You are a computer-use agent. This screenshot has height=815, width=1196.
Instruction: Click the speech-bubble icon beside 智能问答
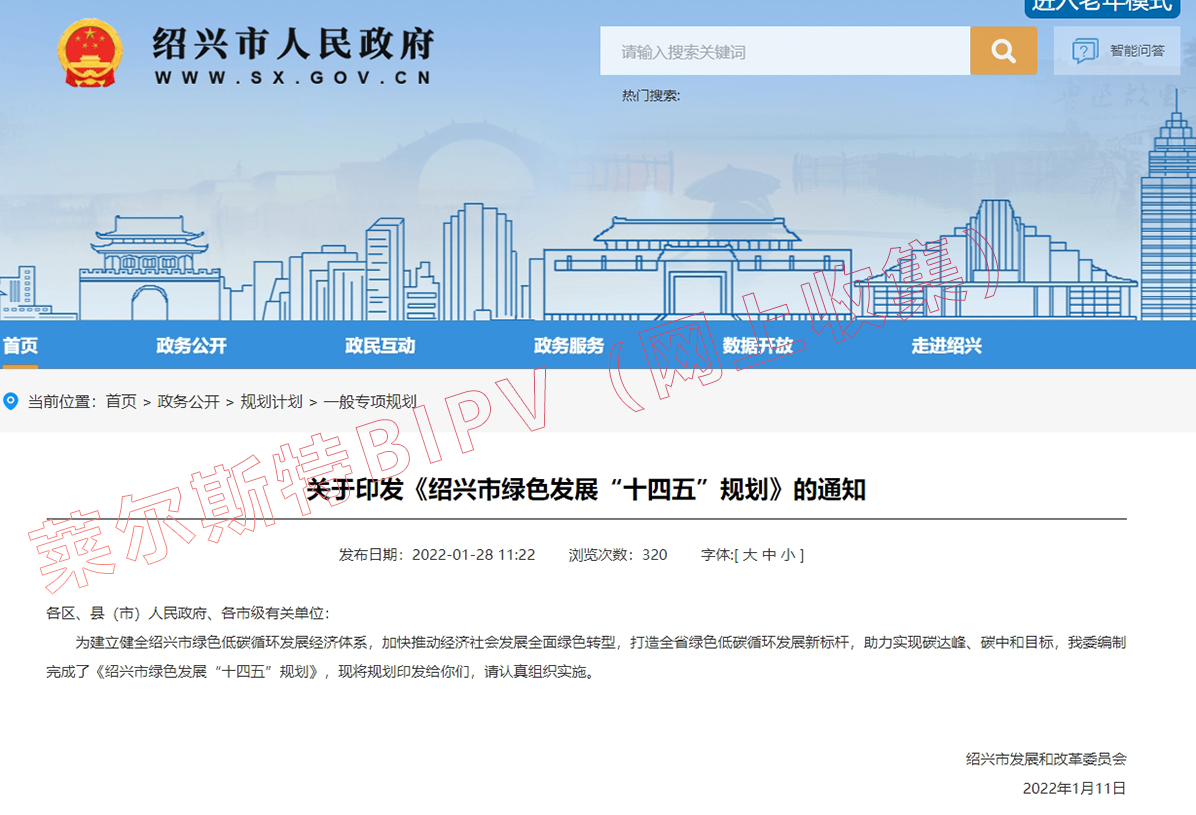(1085, 51)
